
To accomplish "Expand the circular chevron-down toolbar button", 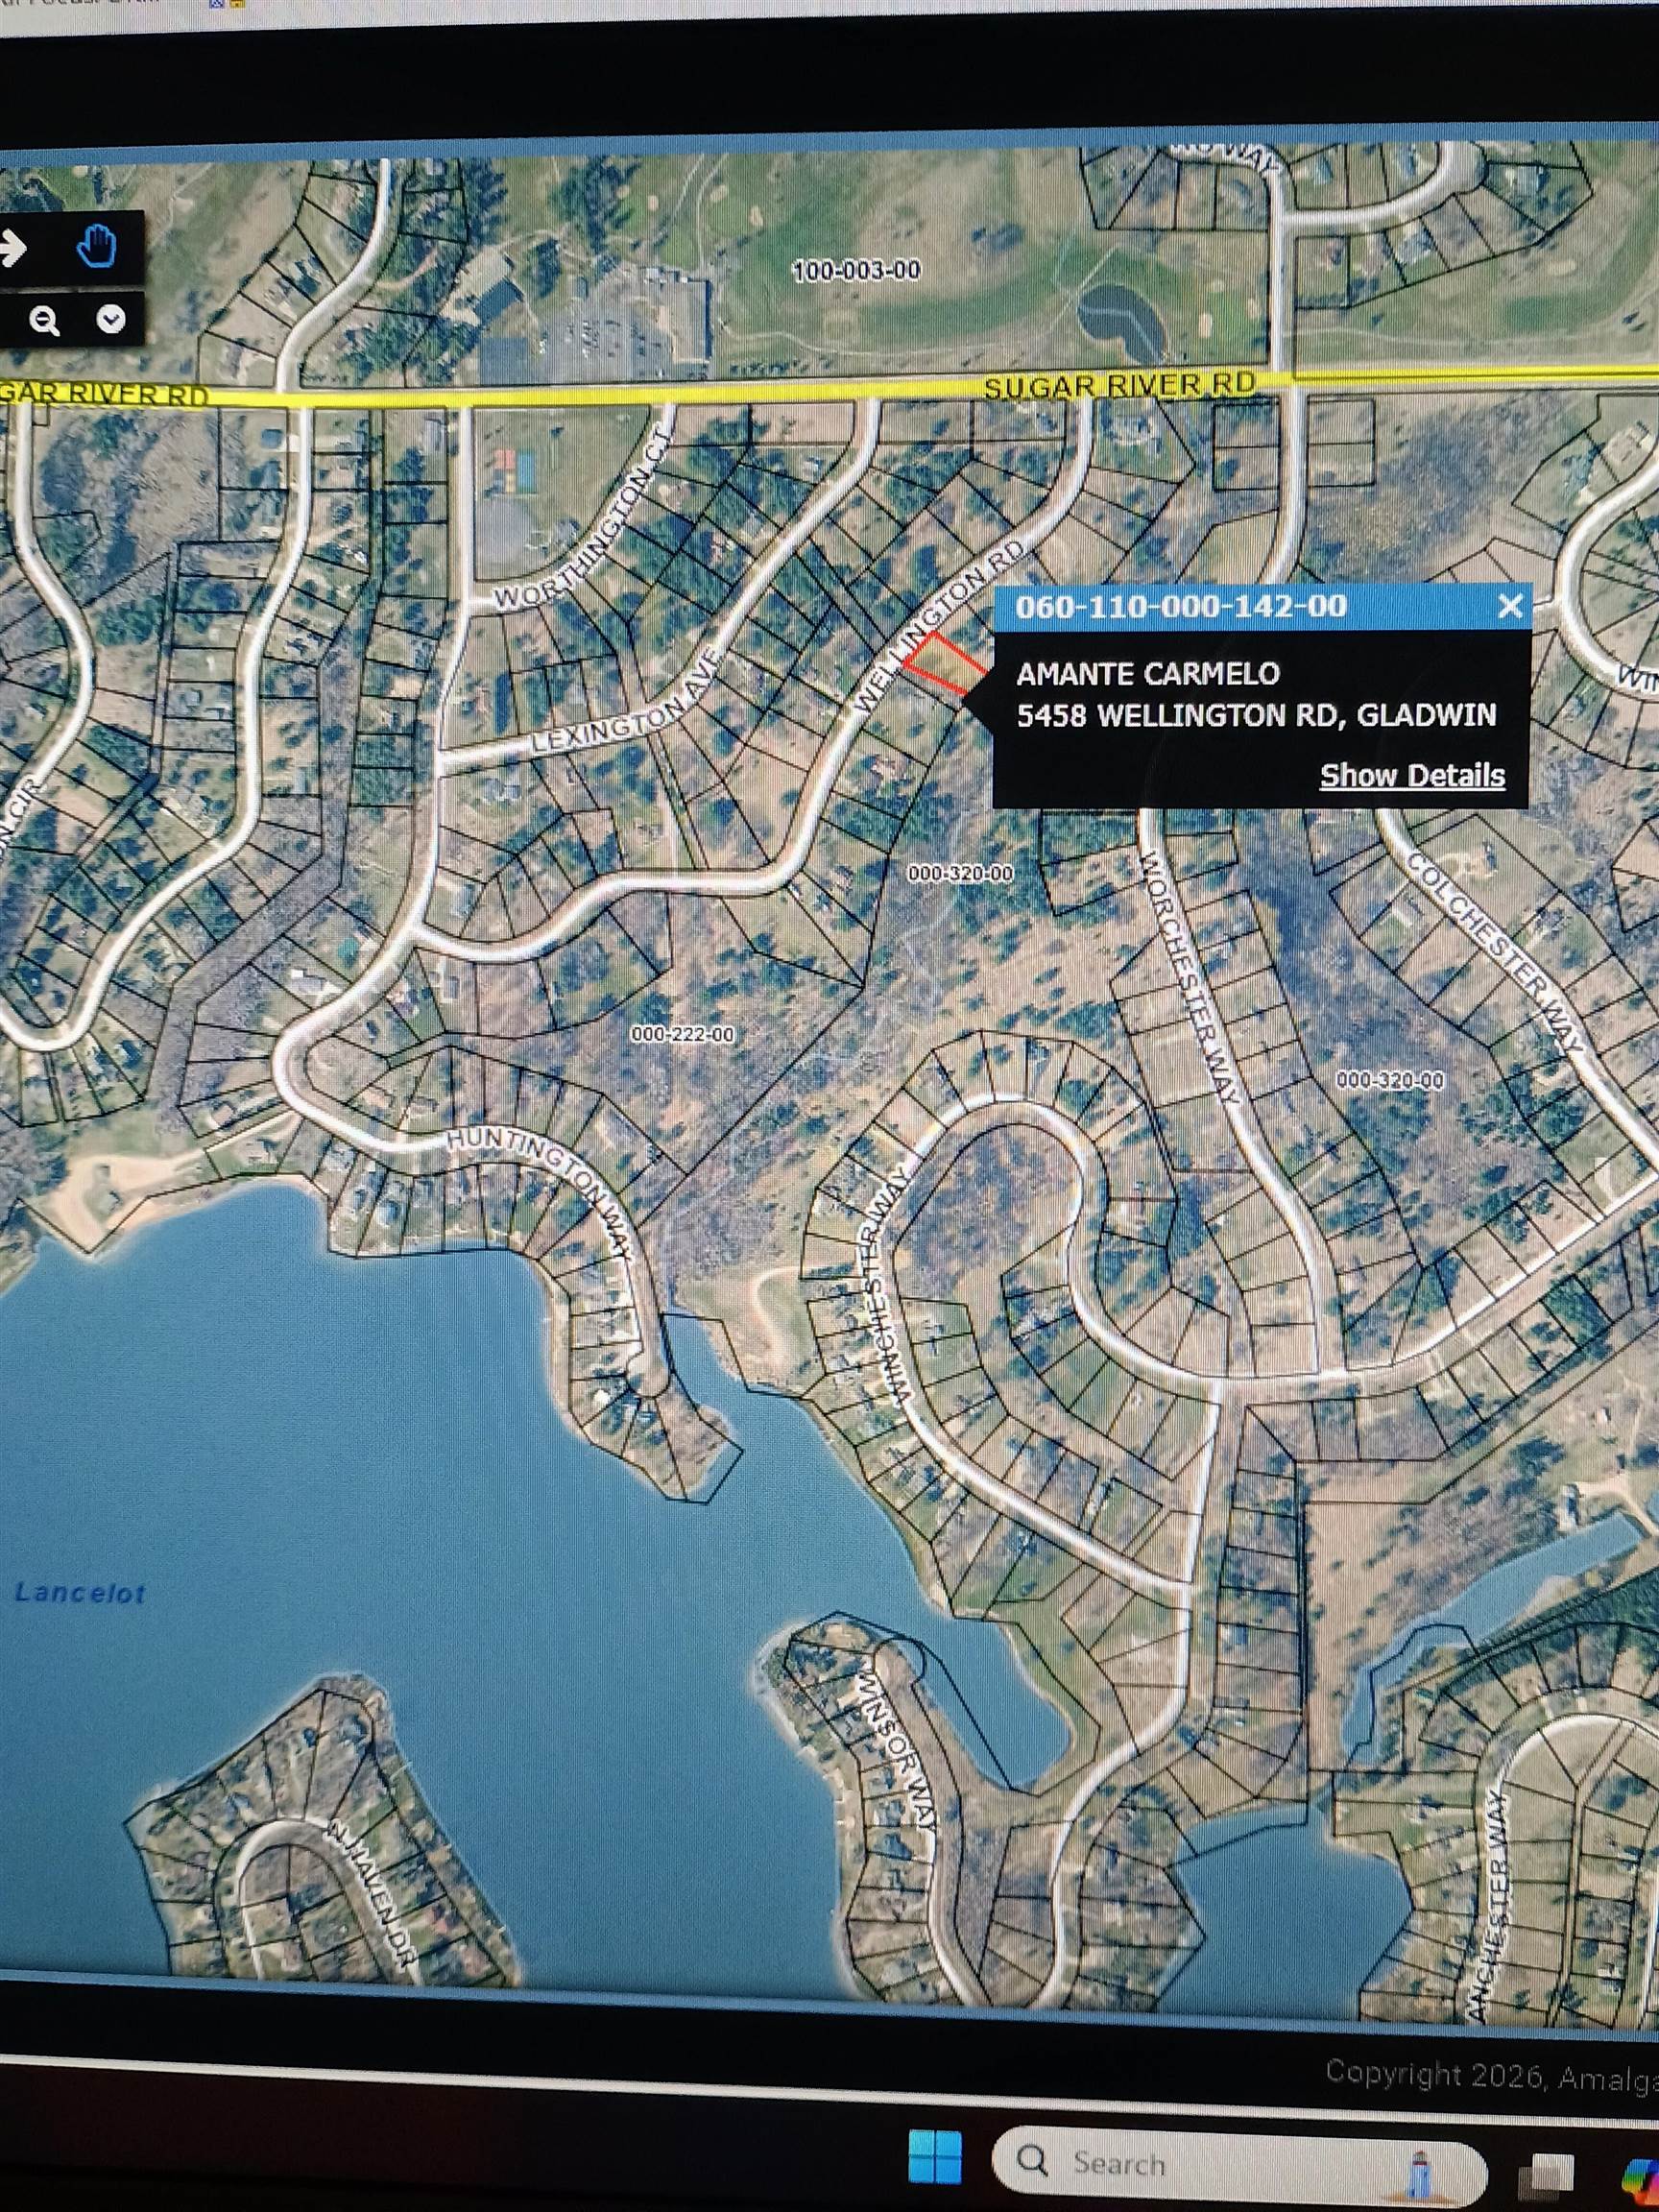I will point(110,319).
